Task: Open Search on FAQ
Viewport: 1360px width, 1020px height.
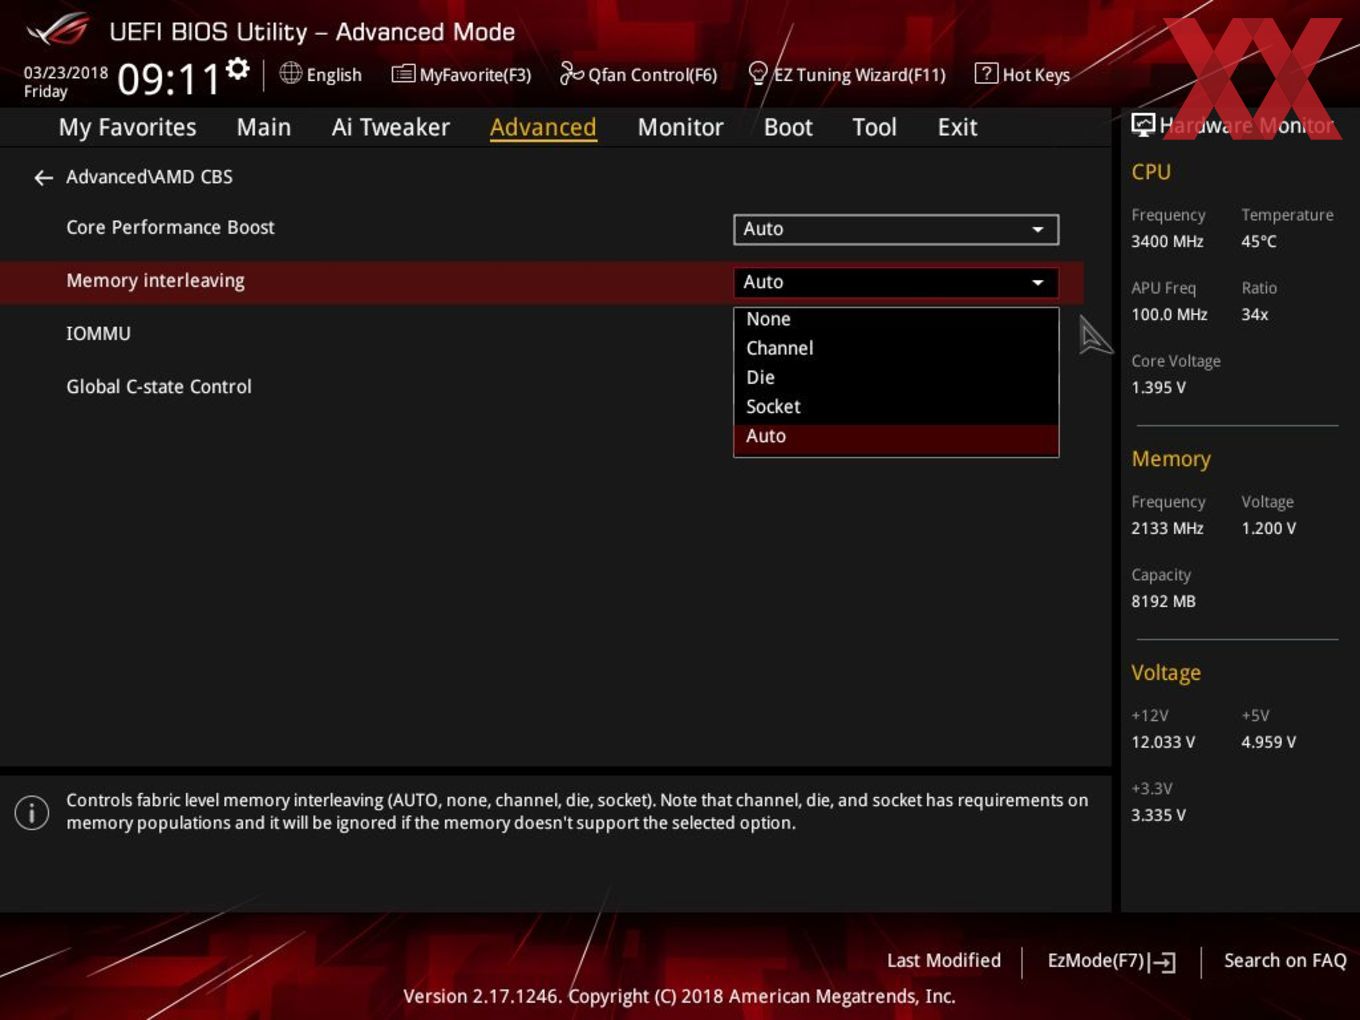Action: click(1285, 960)
